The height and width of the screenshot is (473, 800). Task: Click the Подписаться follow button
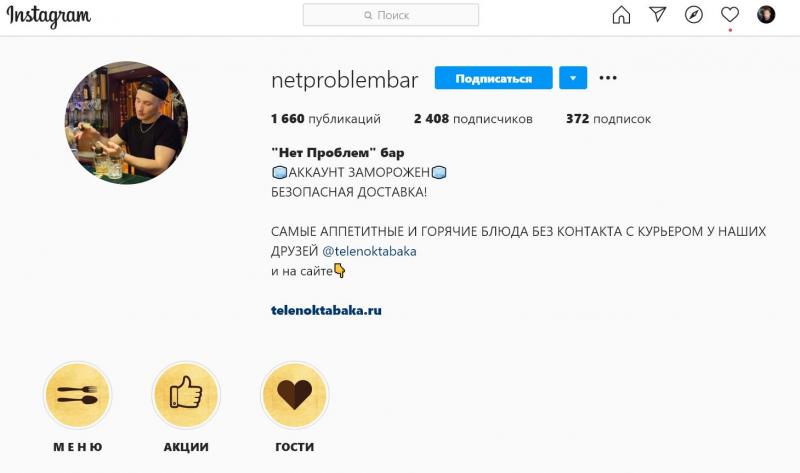(493, 78)
